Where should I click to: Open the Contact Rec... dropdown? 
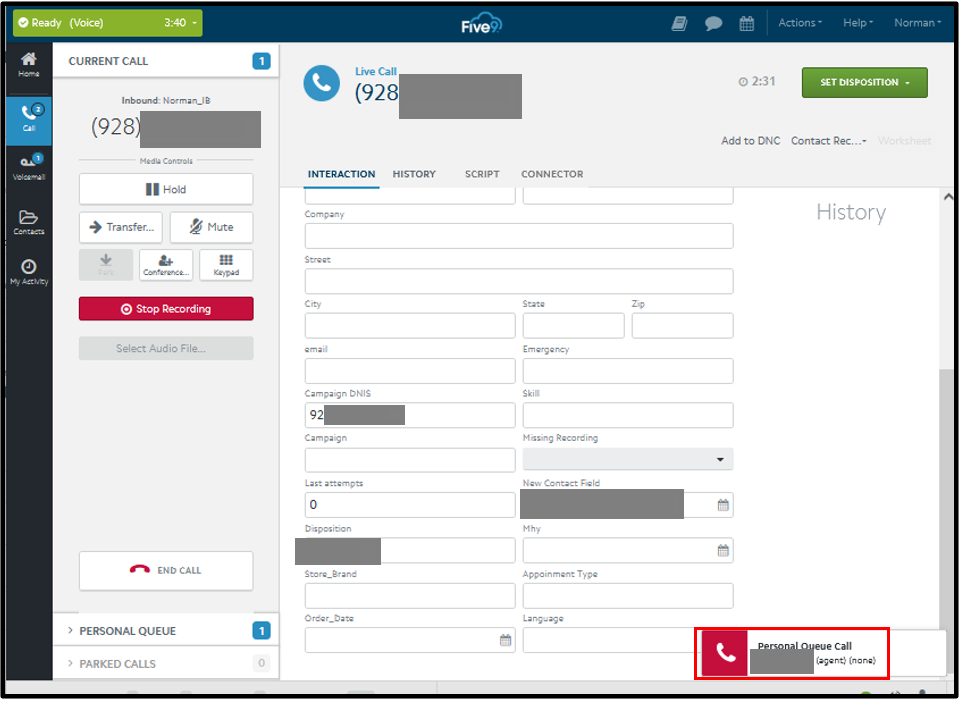829,141
